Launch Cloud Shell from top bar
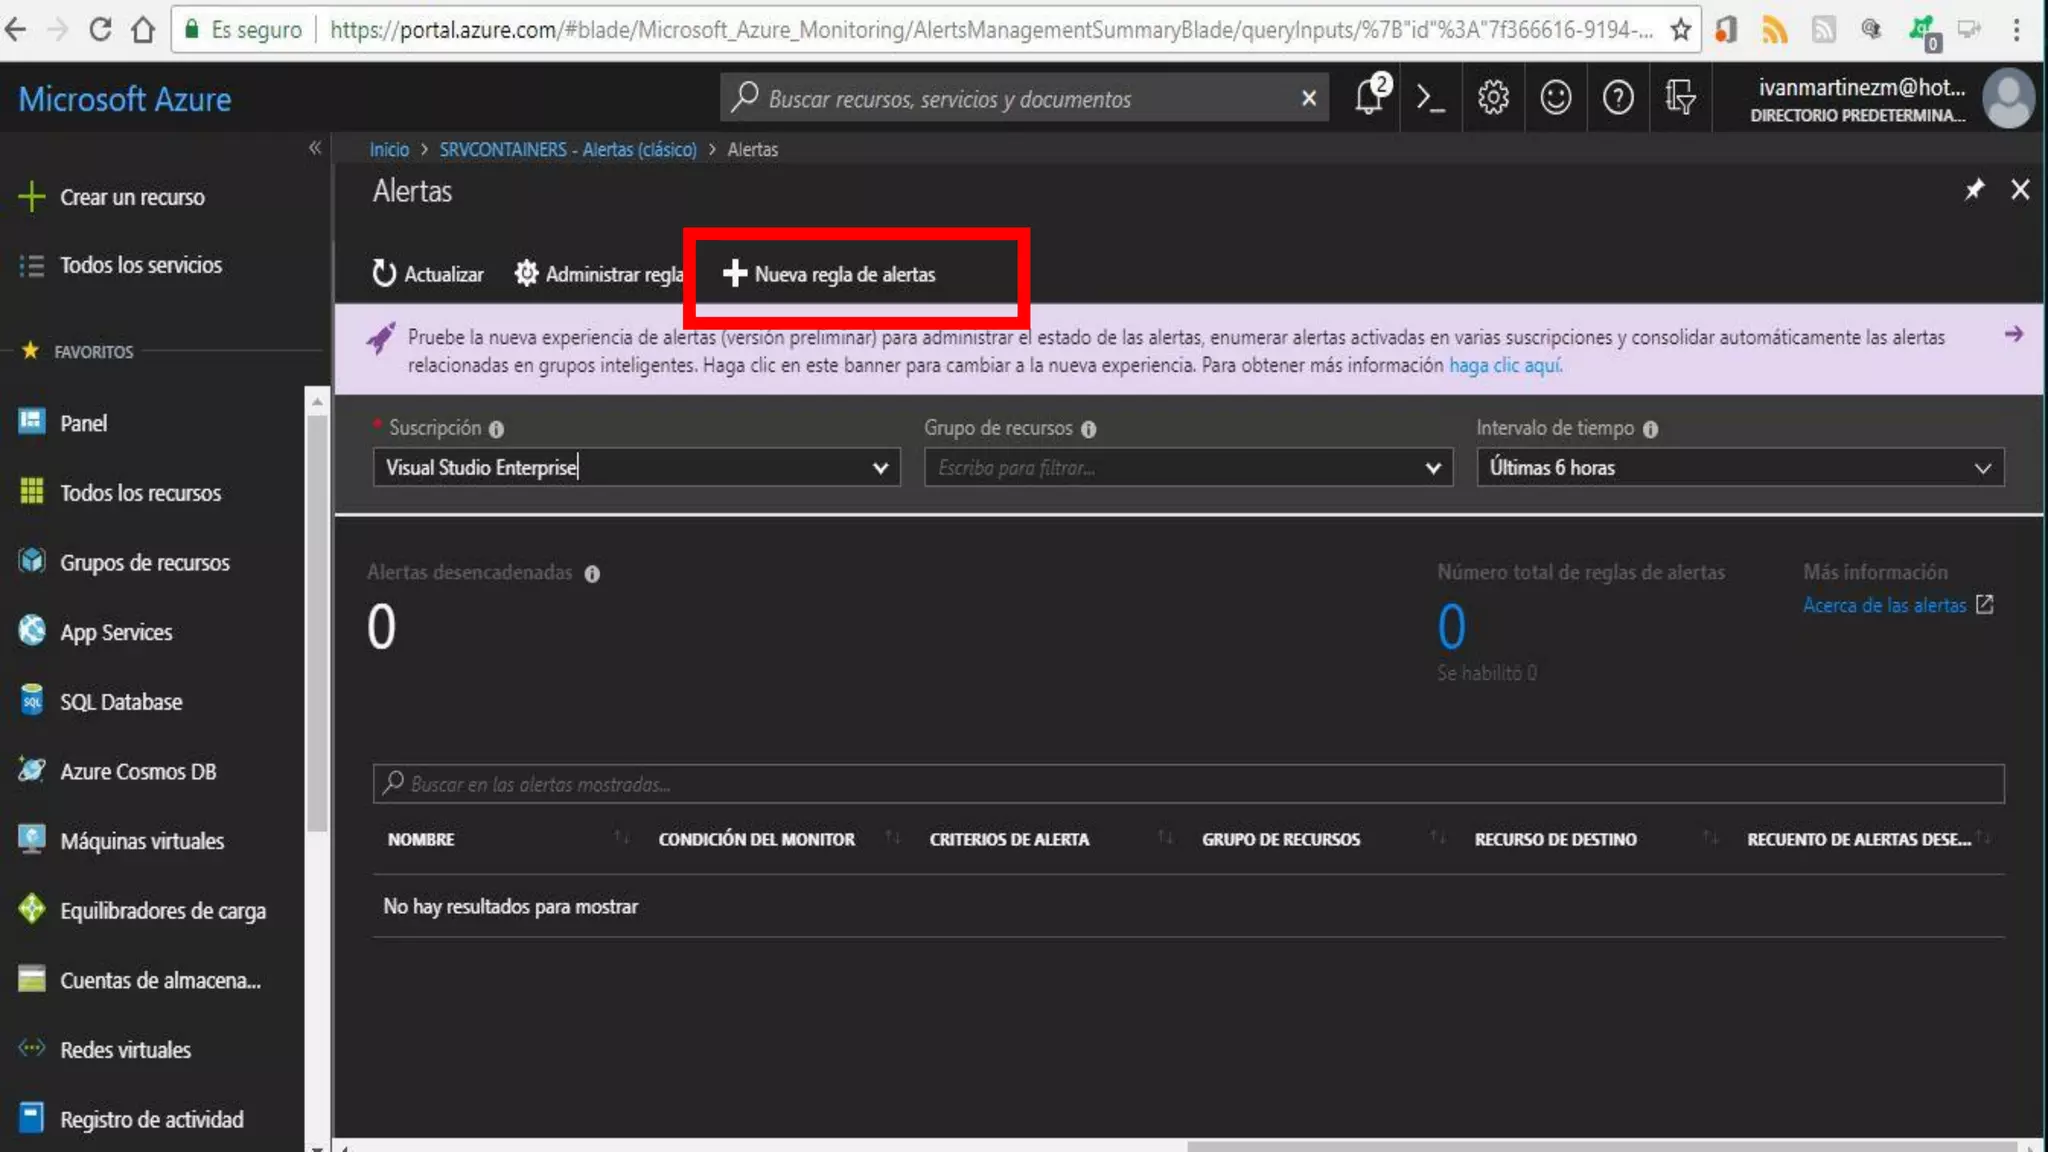 click(x=1430, y=98)
